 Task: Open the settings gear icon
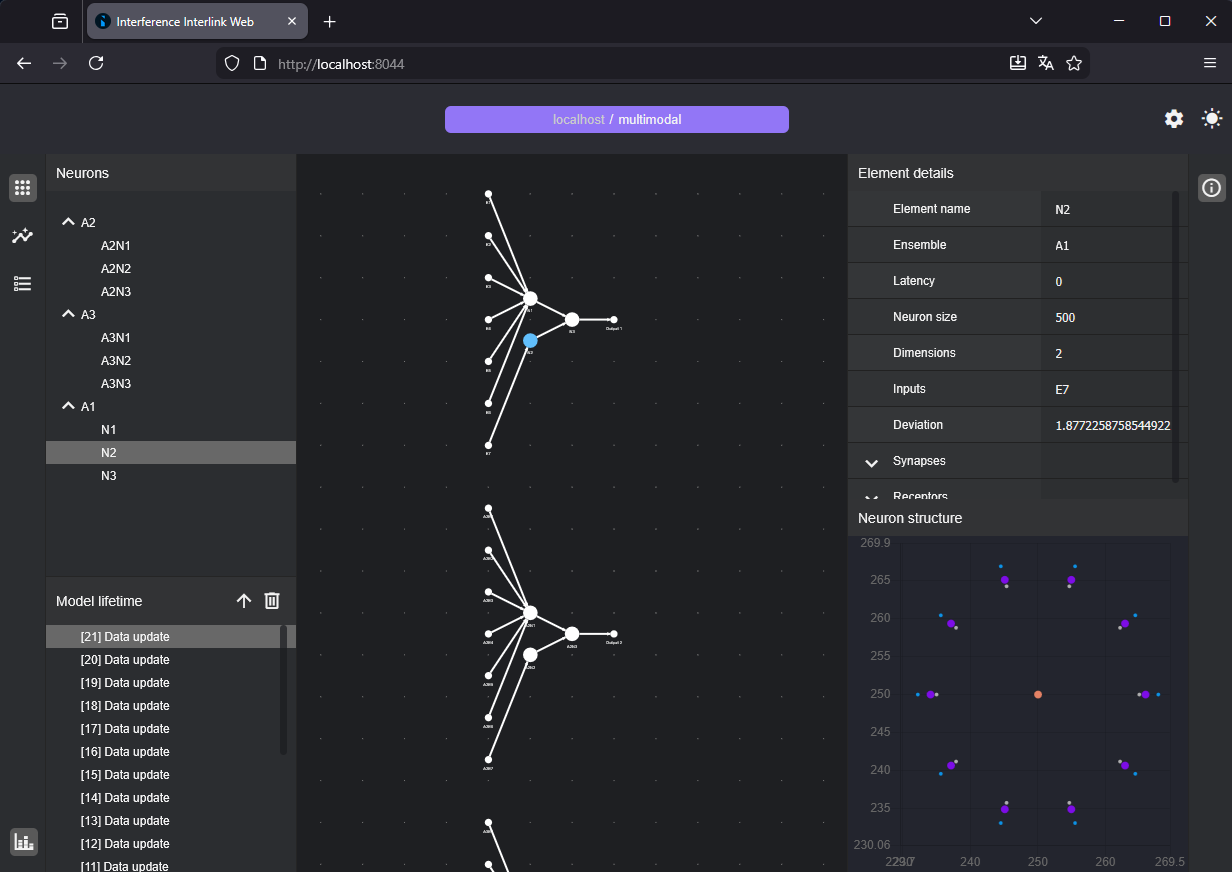coord(1174,119)
